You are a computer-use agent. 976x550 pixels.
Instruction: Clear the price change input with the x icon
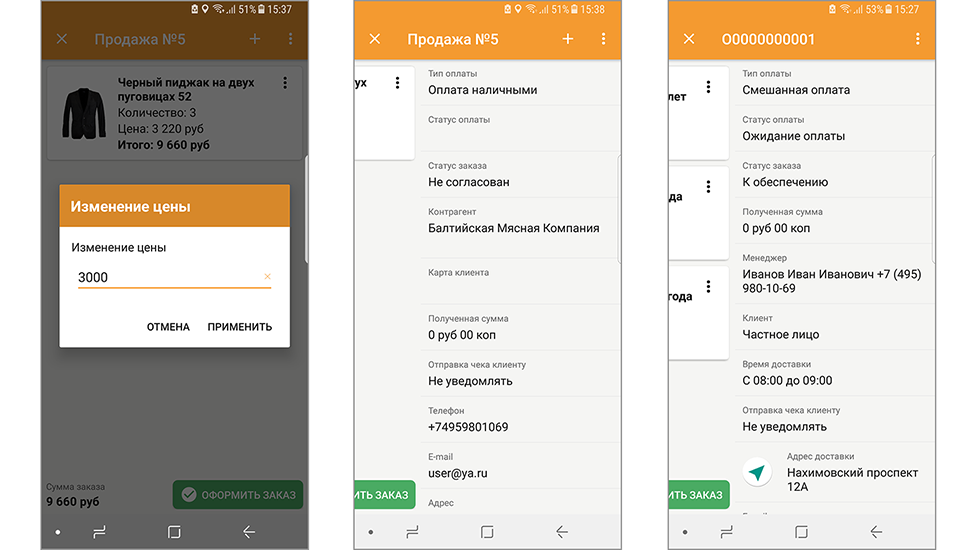[267, 277]
